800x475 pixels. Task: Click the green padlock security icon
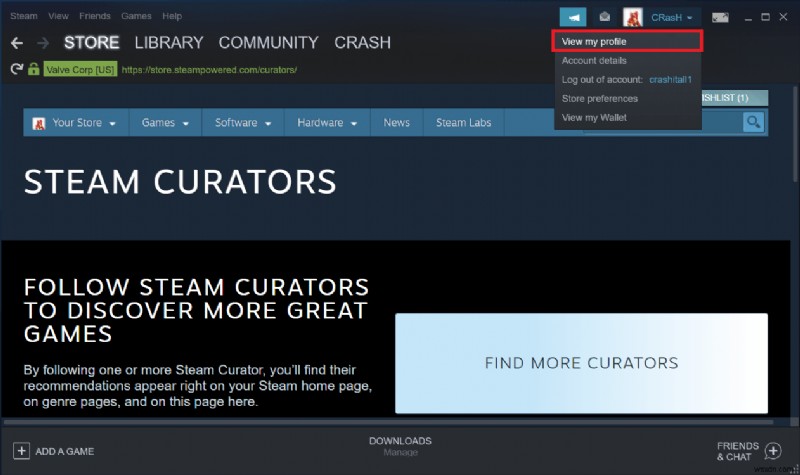(x=34, y=69)
